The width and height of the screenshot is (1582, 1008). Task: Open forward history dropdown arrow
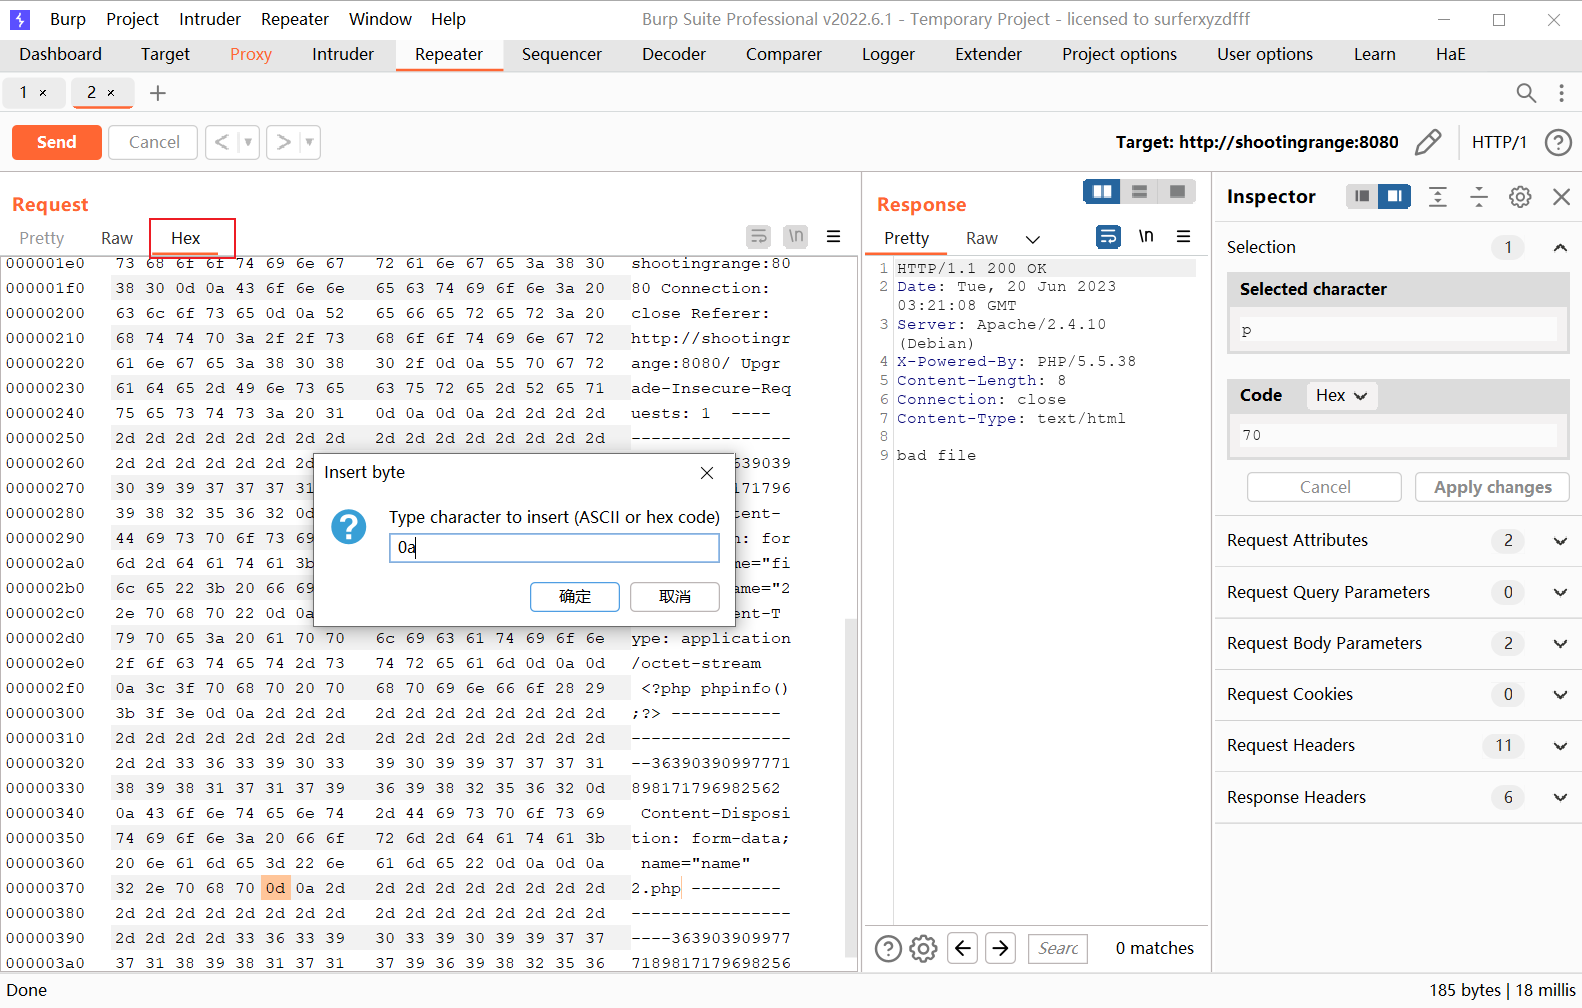[x=309, y=142]
